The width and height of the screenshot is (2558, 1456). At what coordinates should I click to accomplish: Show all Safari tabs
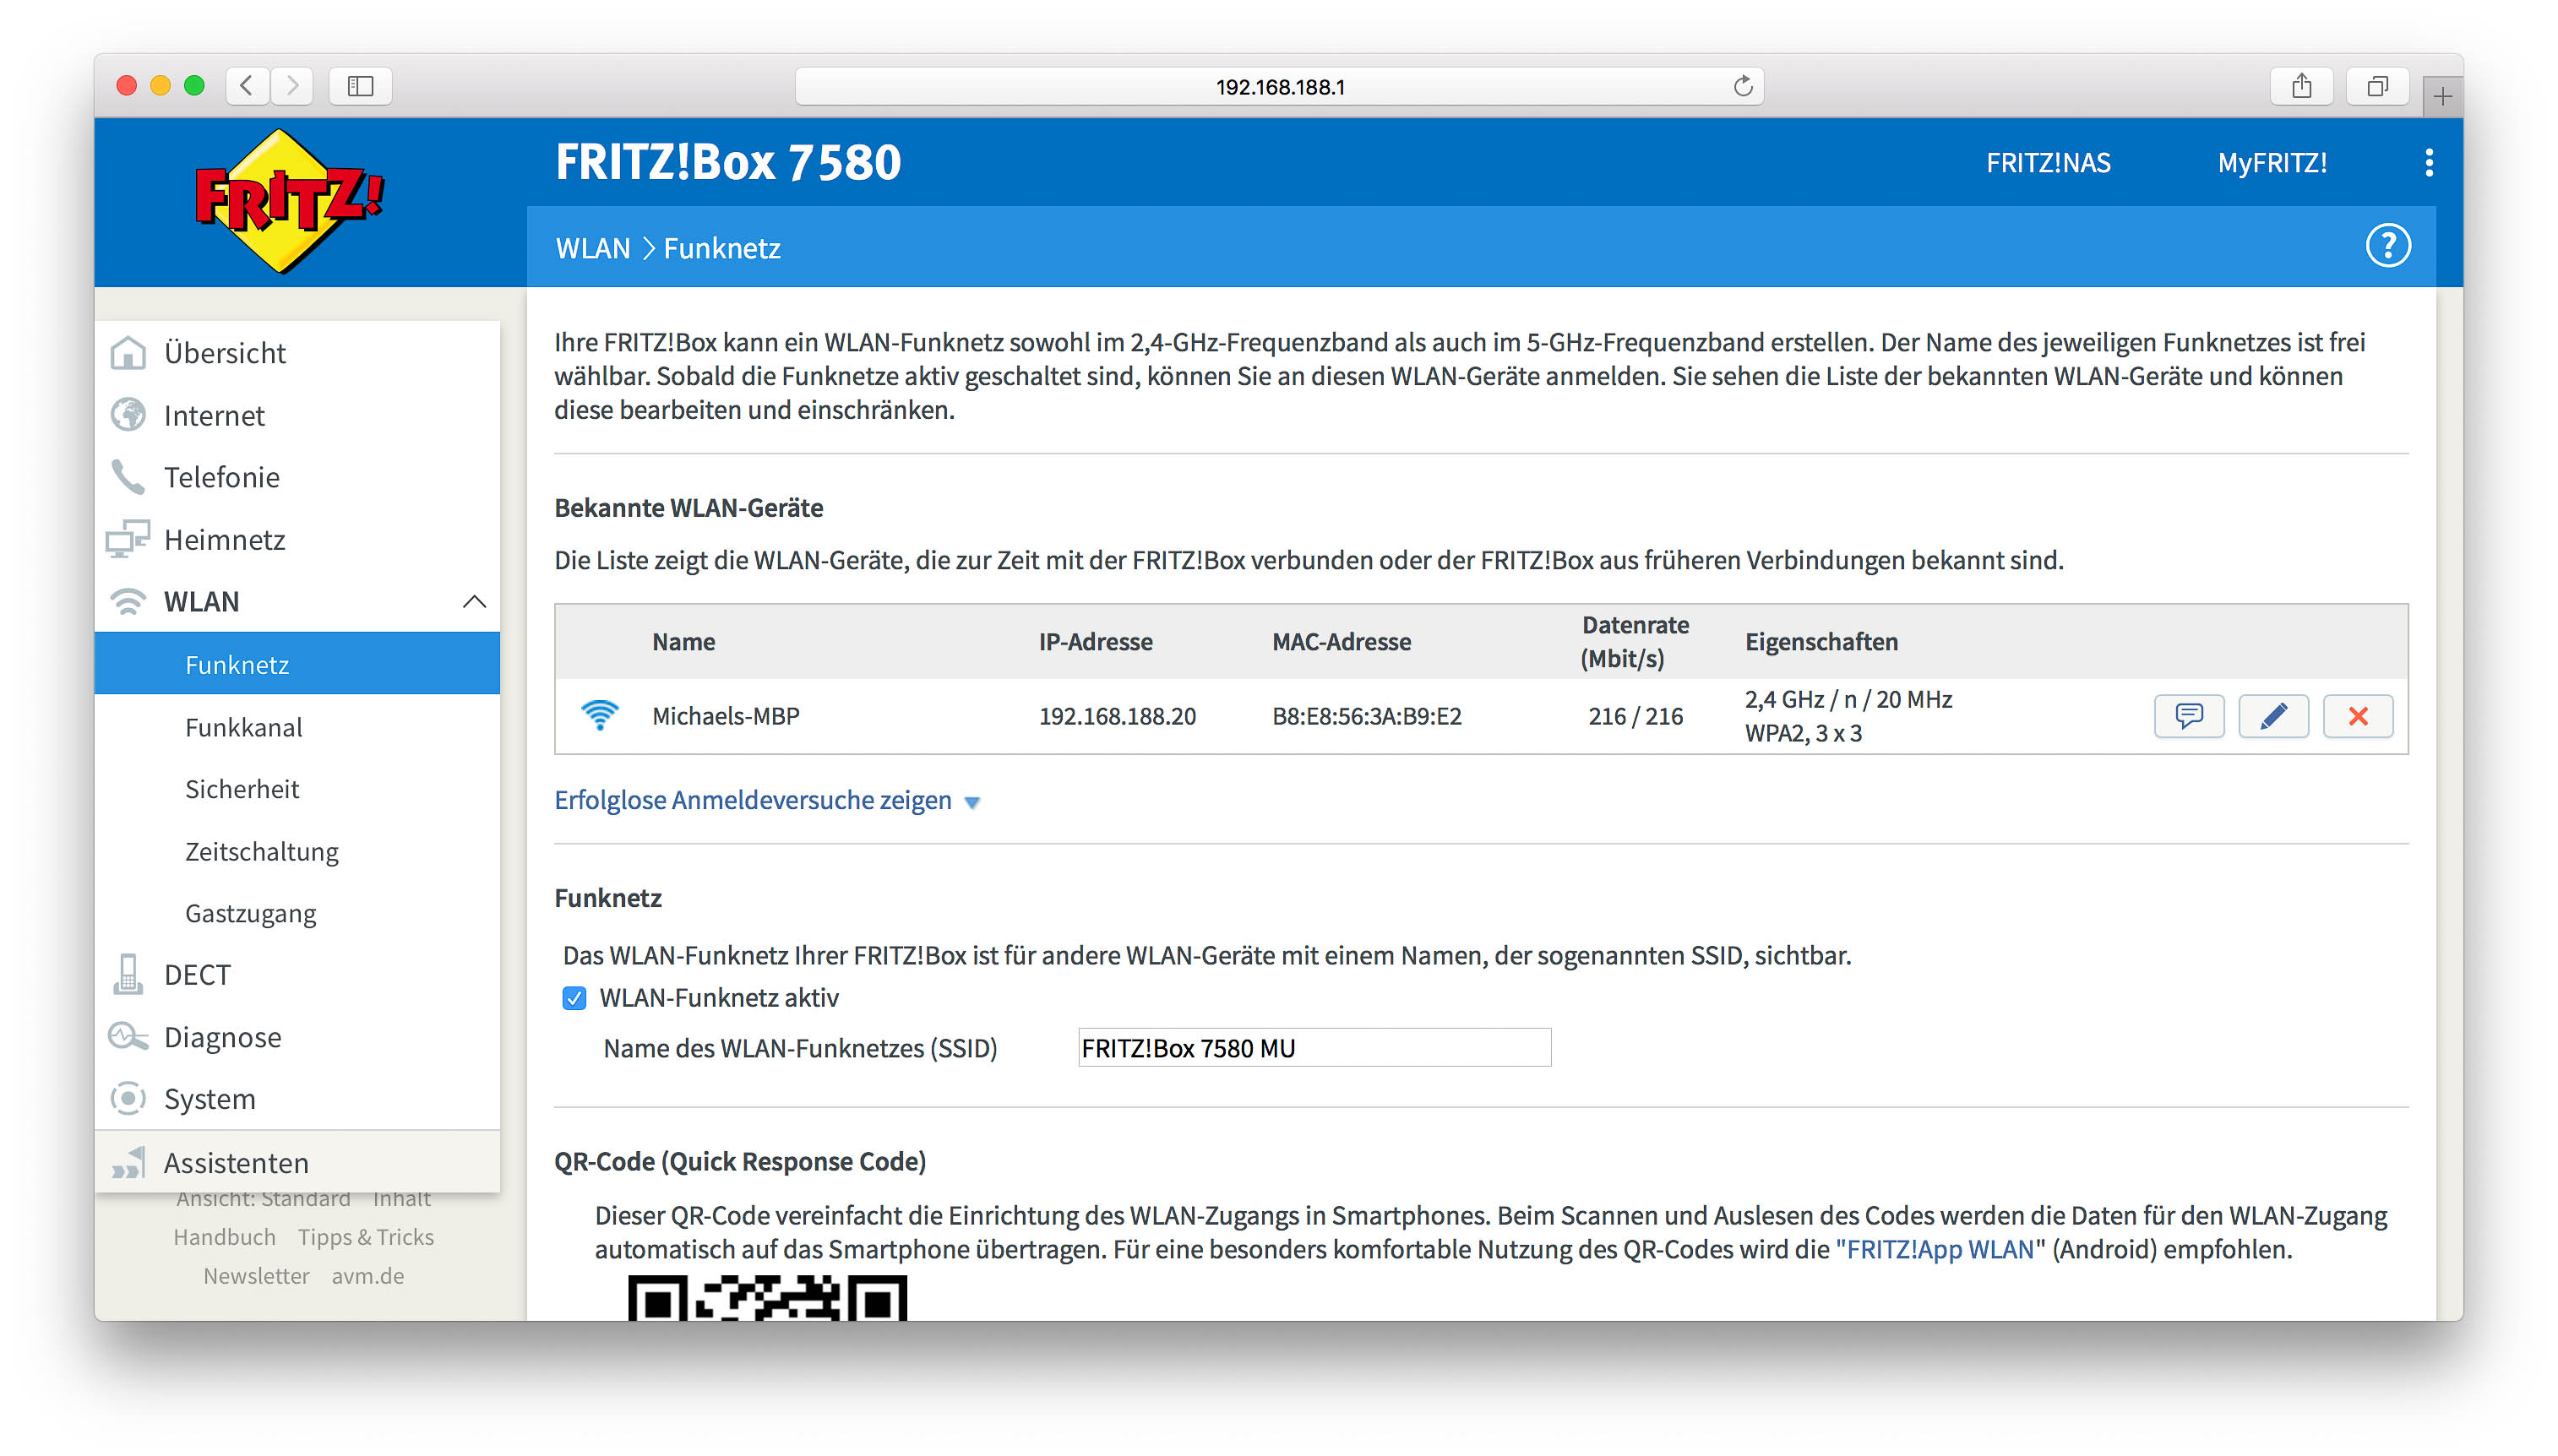(x=2377, y=86)
